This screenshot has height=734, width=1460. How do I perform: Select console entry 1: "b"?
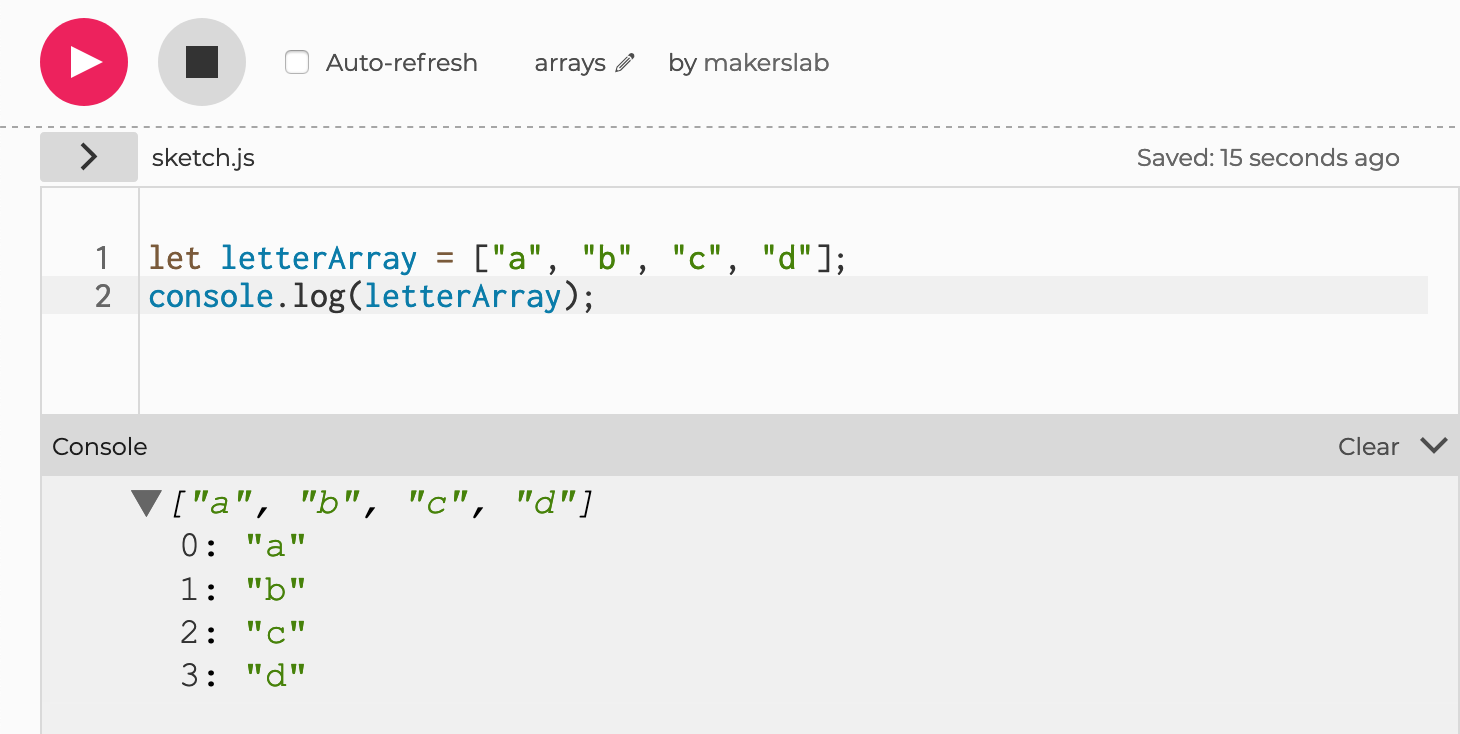coord(243,590)
